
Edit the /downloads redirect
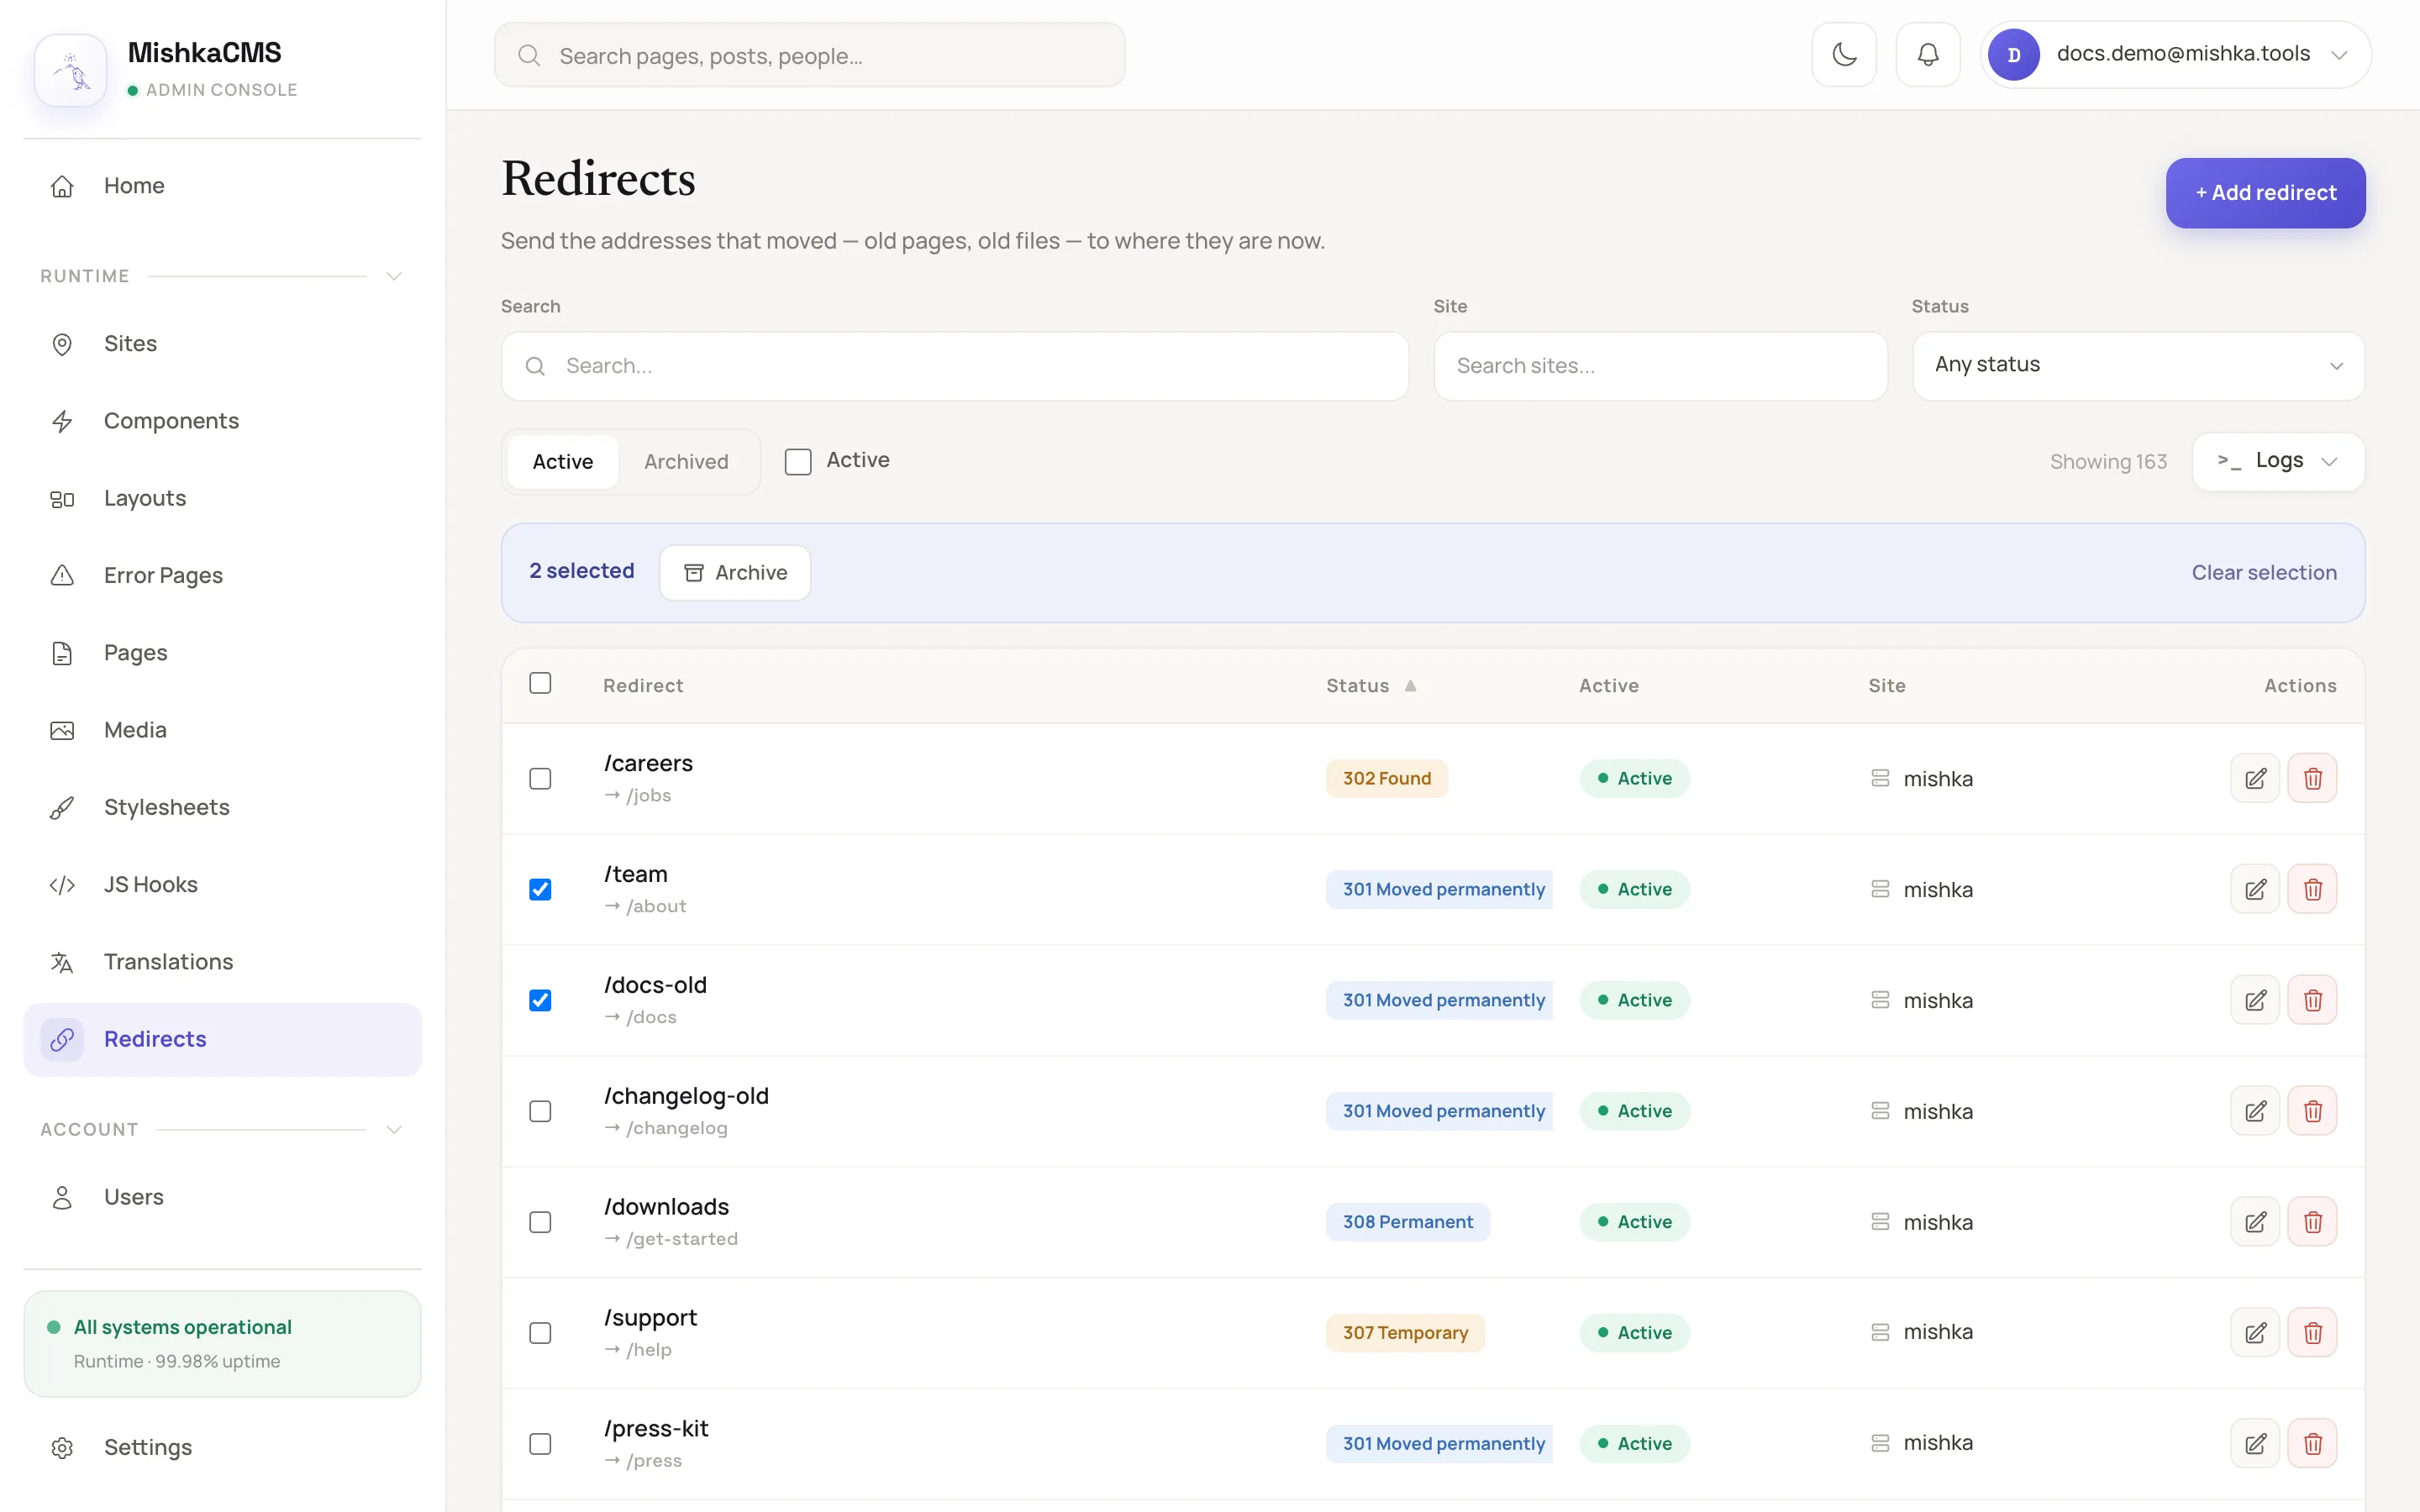pyautogui.click(x=2255, y=1222)
